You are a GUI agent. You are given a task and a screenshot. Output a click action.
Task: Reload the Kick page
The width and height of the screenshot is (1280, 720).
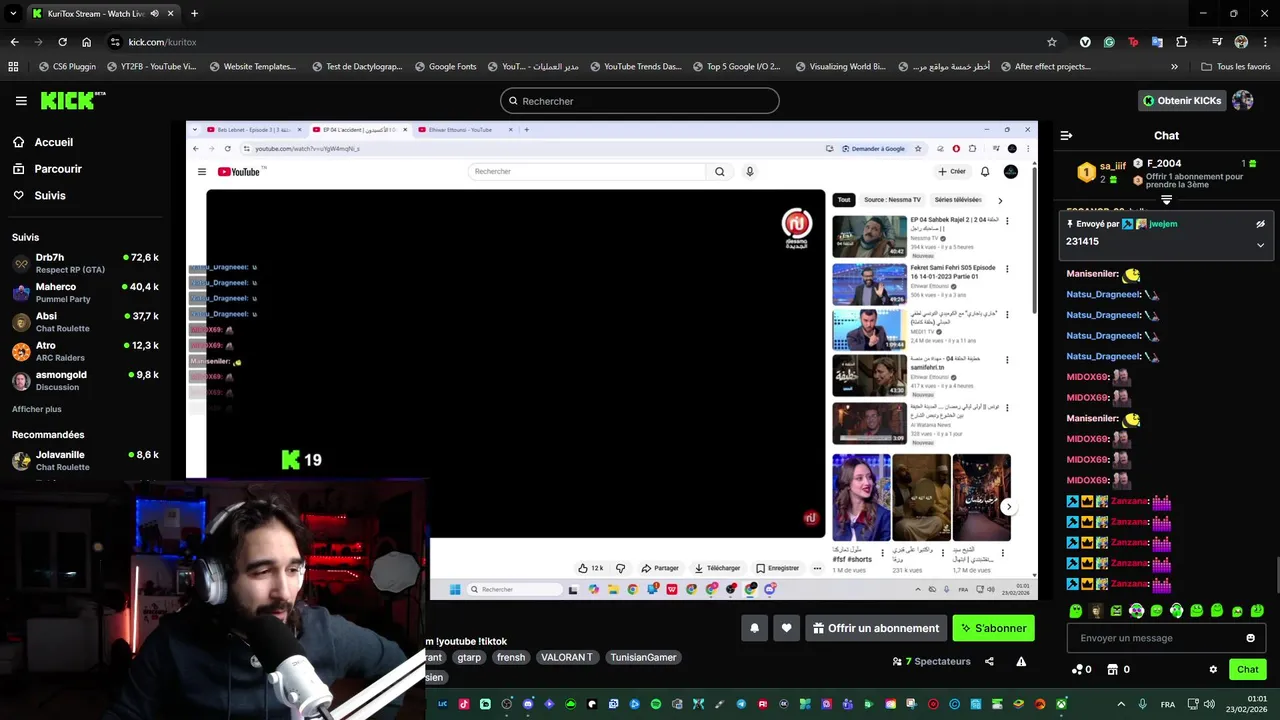(x=62, y=42)
